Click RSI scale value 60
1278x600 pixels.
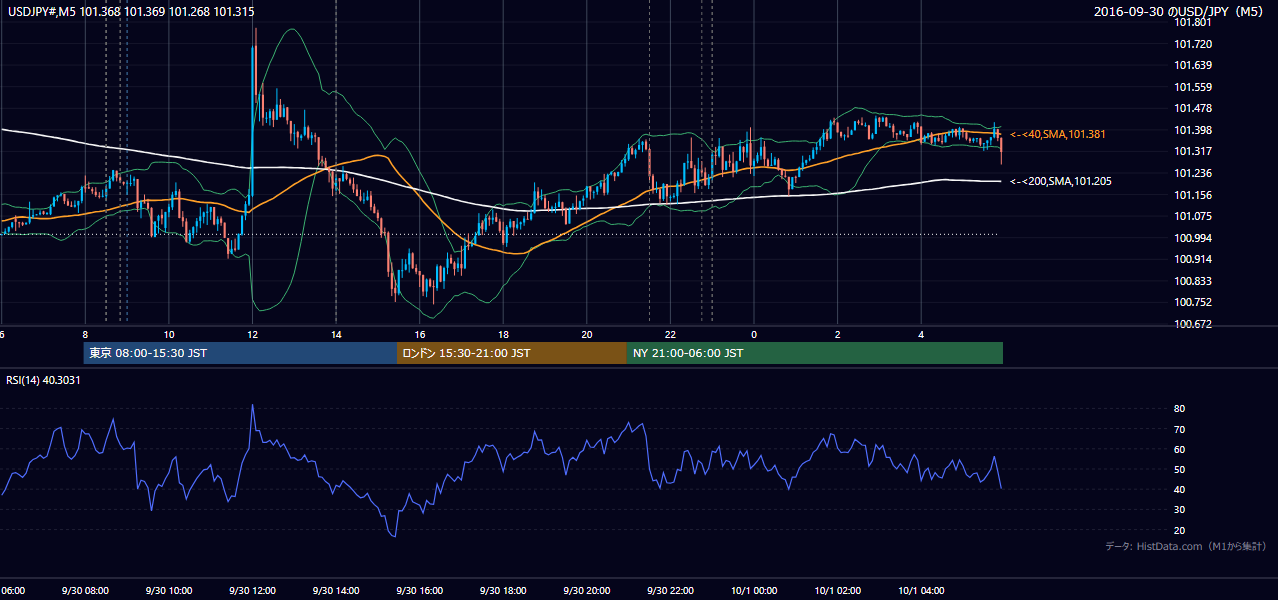pyautogui.click(x=1180, y=449)
